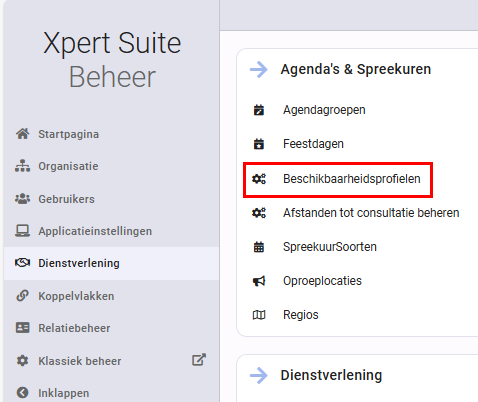This screenshot has height=402, width=478.
Task: Click the gears icon beside Beschikbaarheidsprofielen
Action: 259,179
